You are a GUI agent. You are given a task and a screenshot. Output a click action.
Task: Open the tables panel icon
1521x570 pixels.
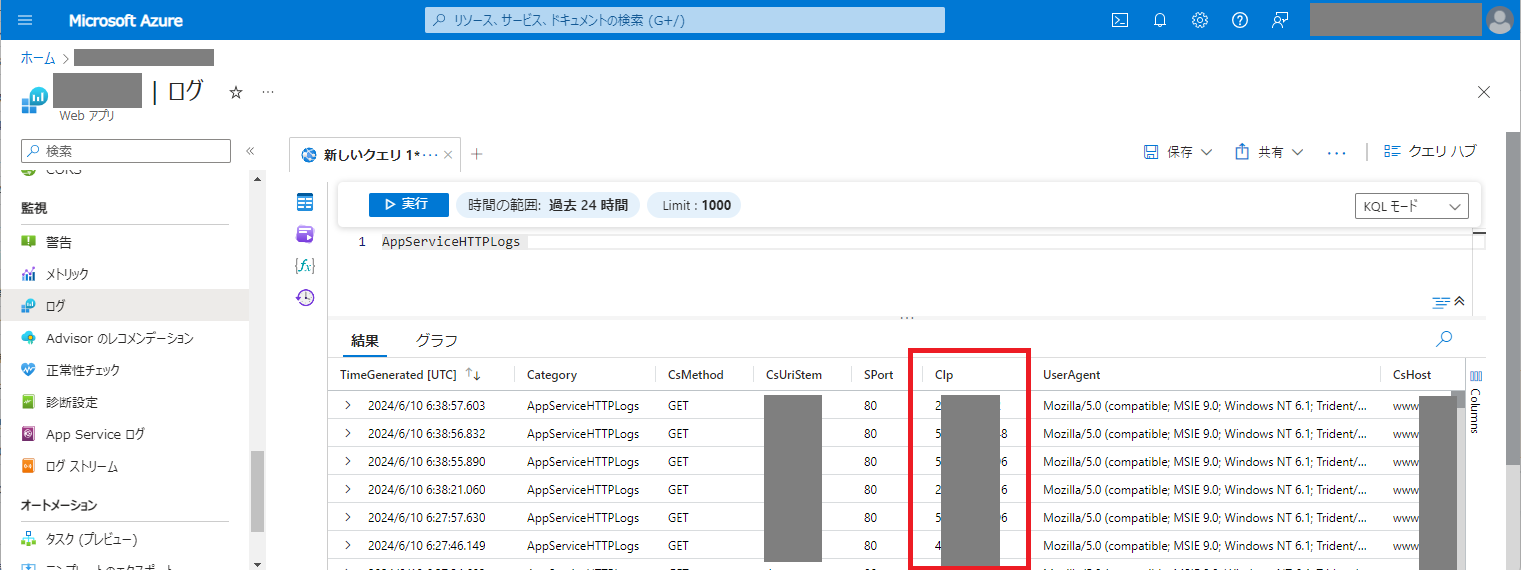tap(305, 203)
